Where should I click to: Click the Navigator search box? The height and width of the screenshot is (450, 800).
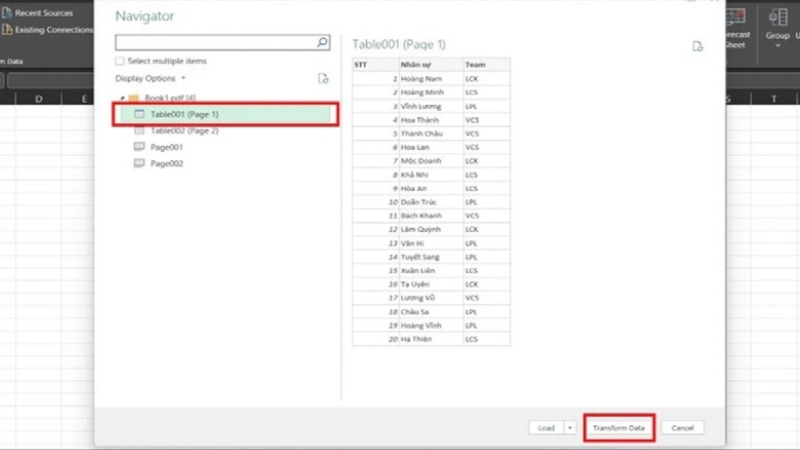222,42
